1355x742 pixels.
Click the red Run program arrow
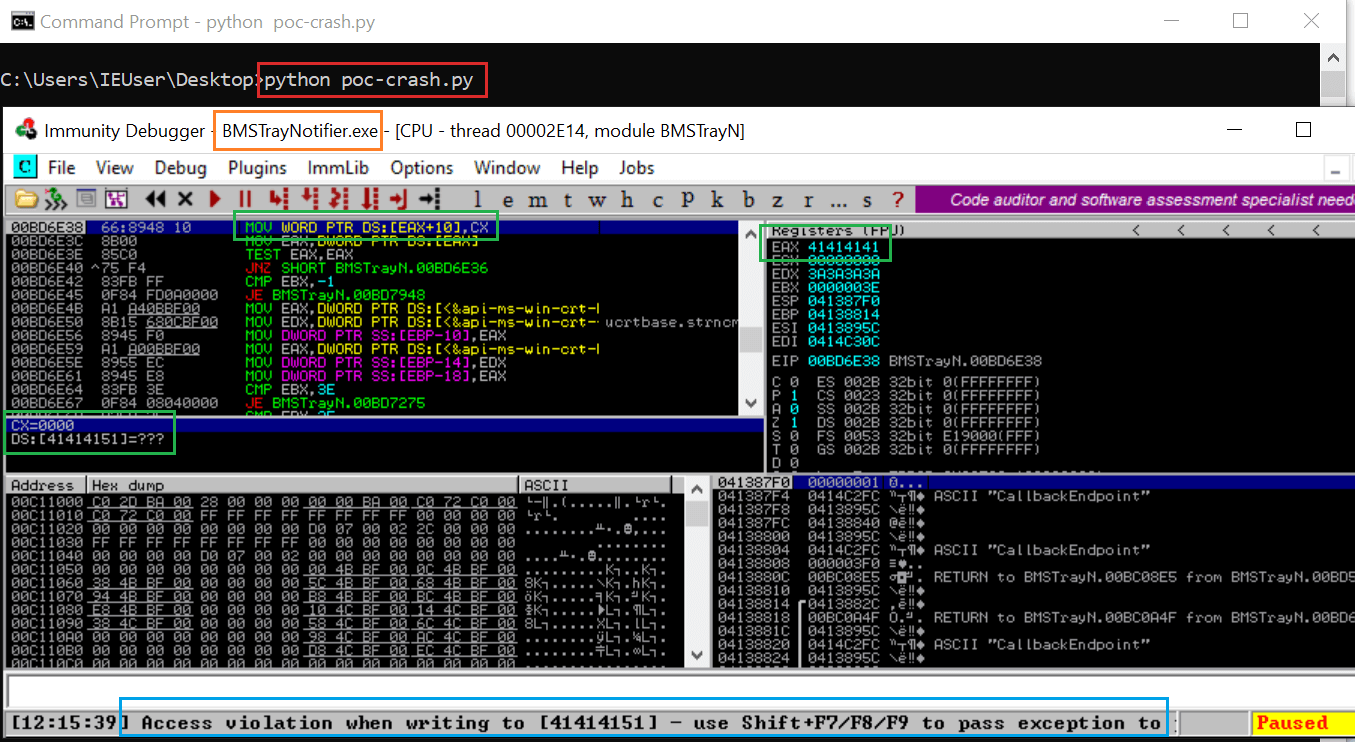(215, 199)
